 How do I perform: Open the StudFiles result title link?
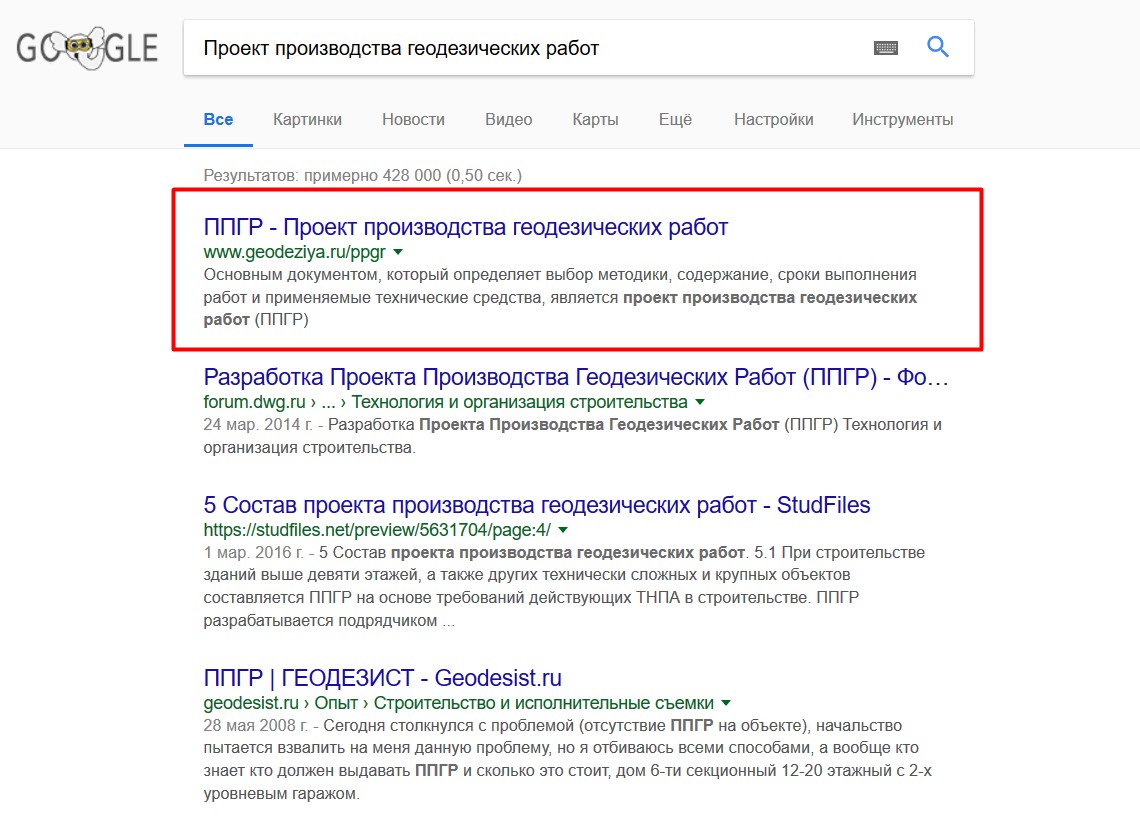537,505
